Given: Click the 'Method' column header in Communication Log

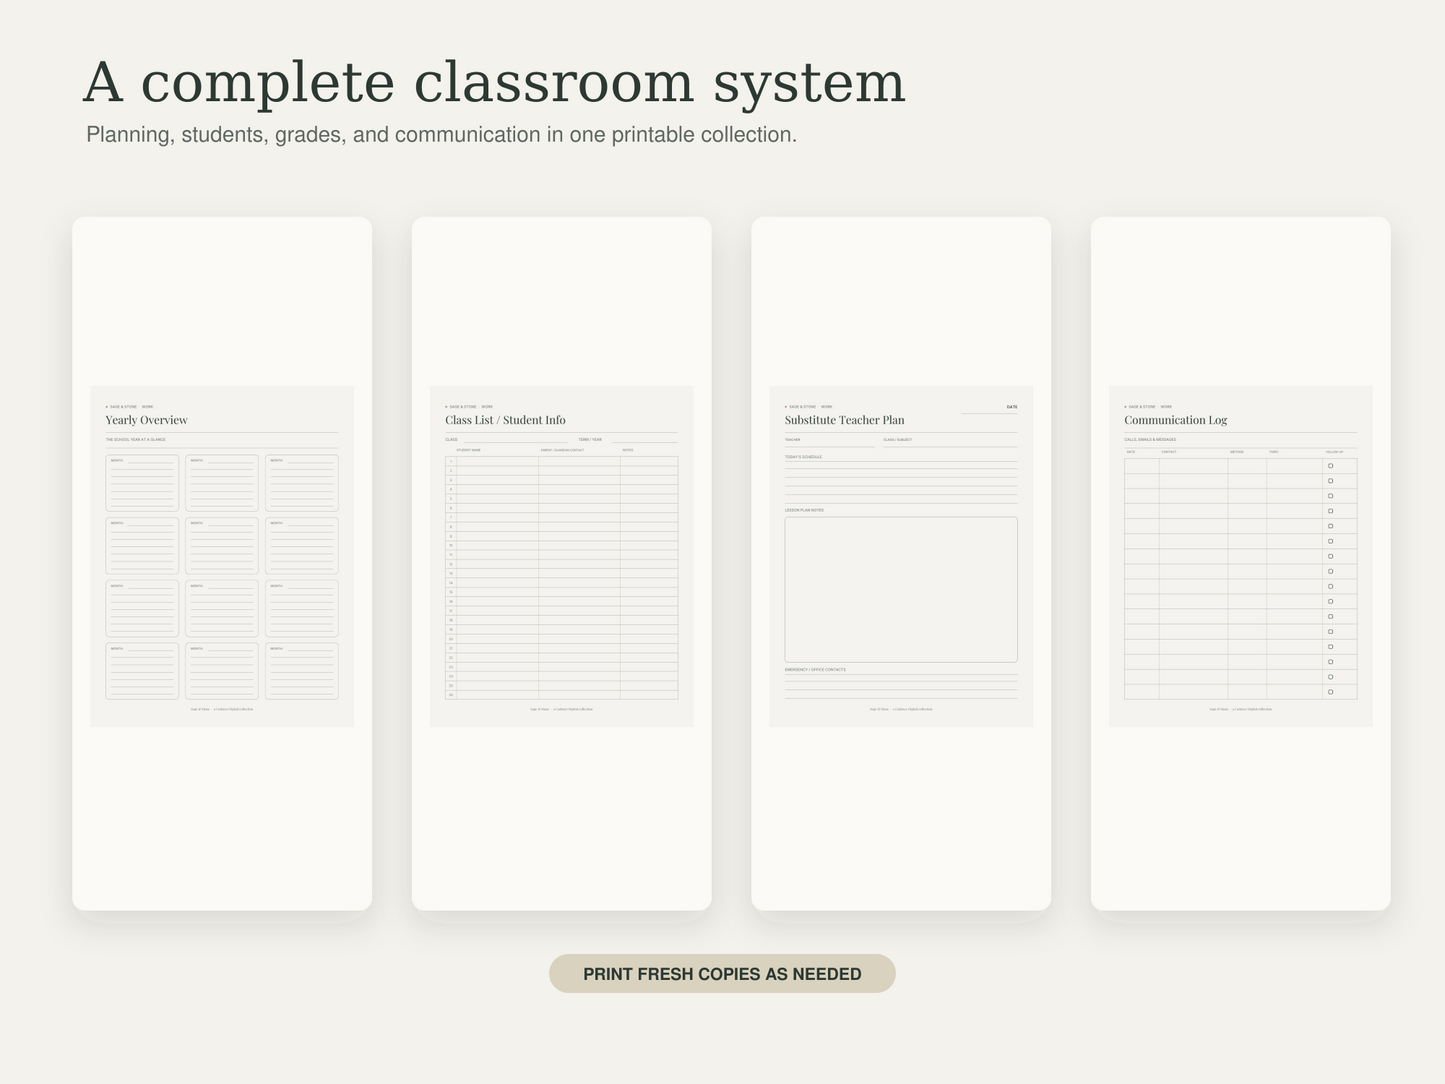Looking at the screenshot, I should tap(1237, 452).
